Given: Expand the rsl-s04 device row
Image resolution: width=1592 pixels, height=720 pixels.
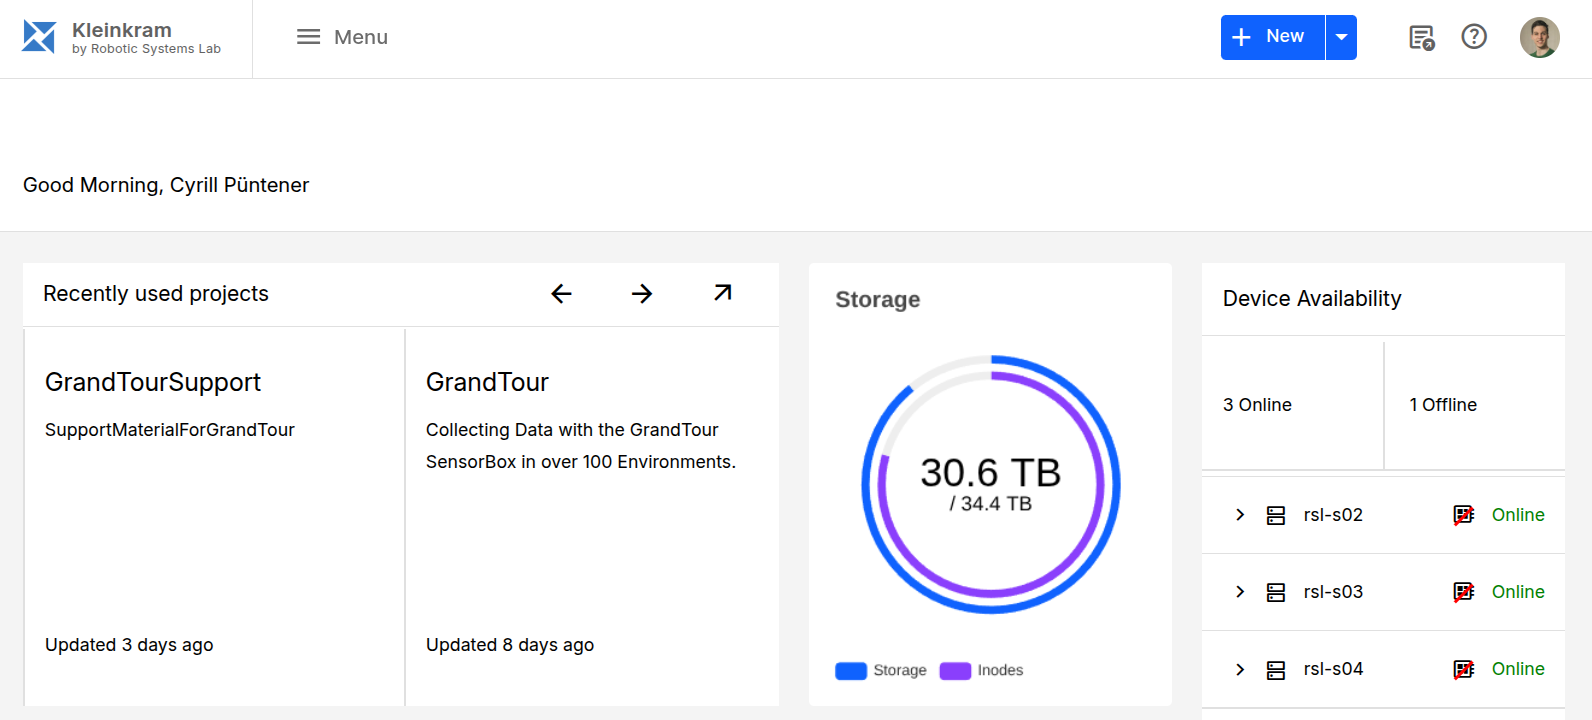Looking at the screenshot, I should [x=1240, y=669].
